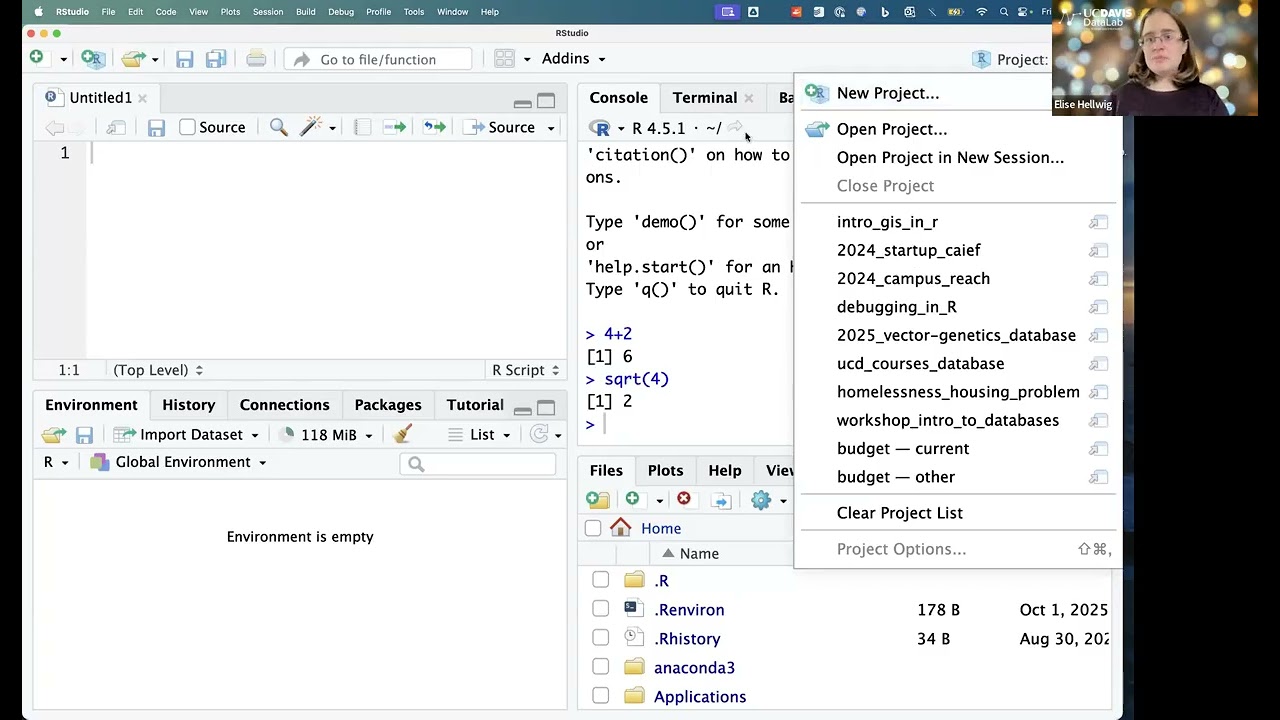Toggle the select-all files checkbox
Screen dimensions: 1280x720
(593, 528)
